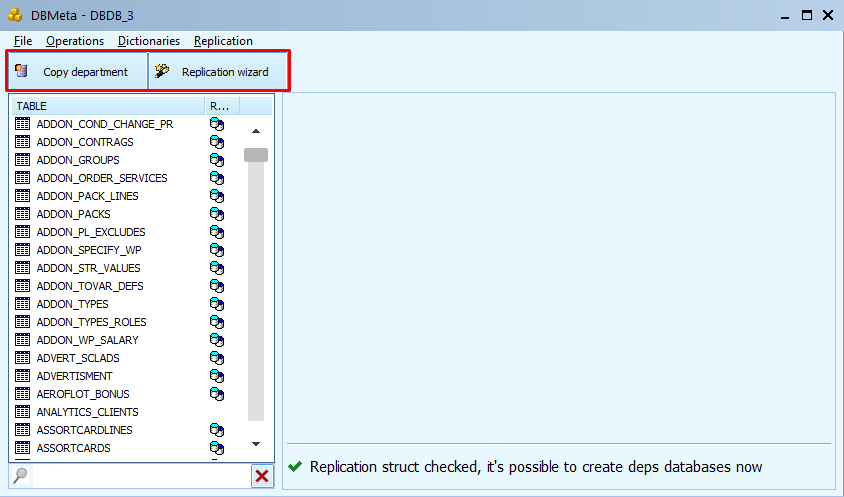This screenshot has height=497, width=844.
Task: Click table icon beside ADDON_COND_CHANGE_PR
Action: point(23,124)
